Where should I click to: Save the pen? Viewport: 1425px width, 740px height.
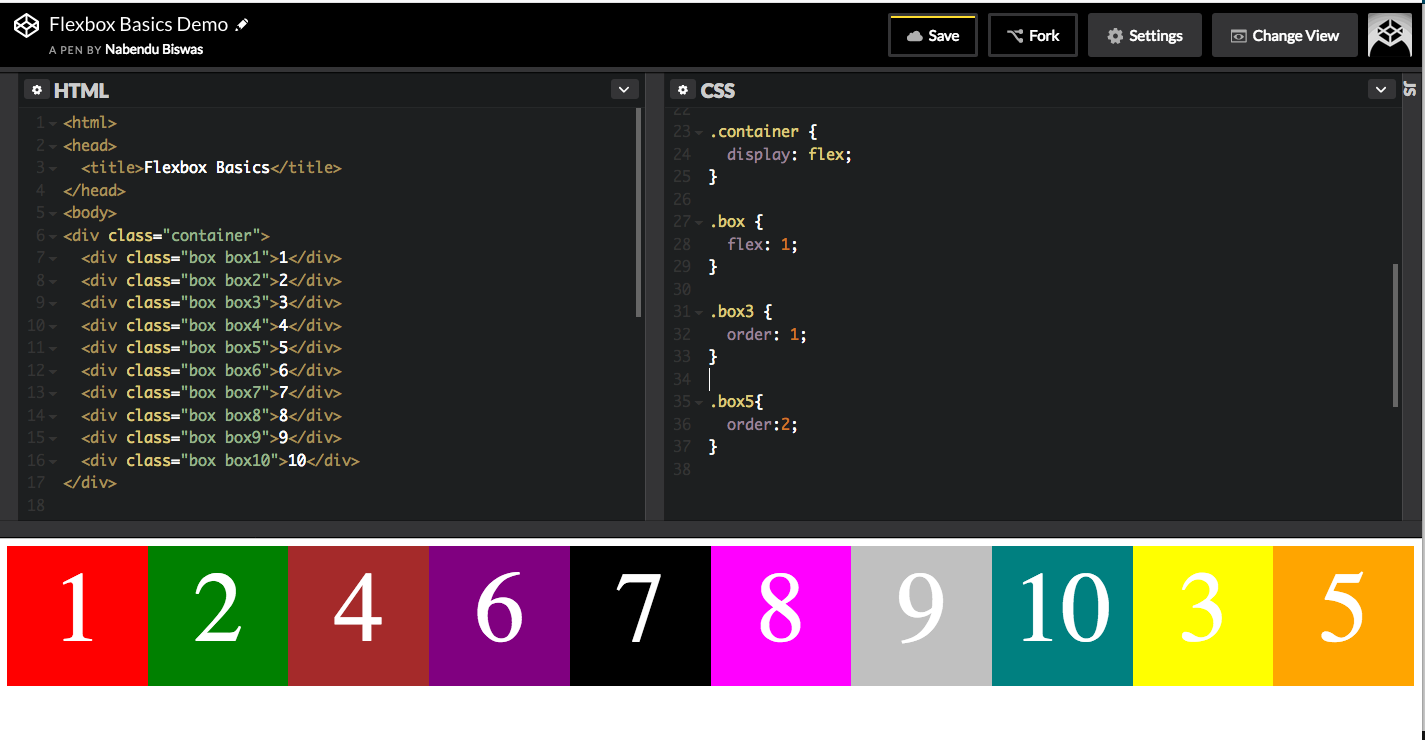pyautogui.click(x=932, y=35)
